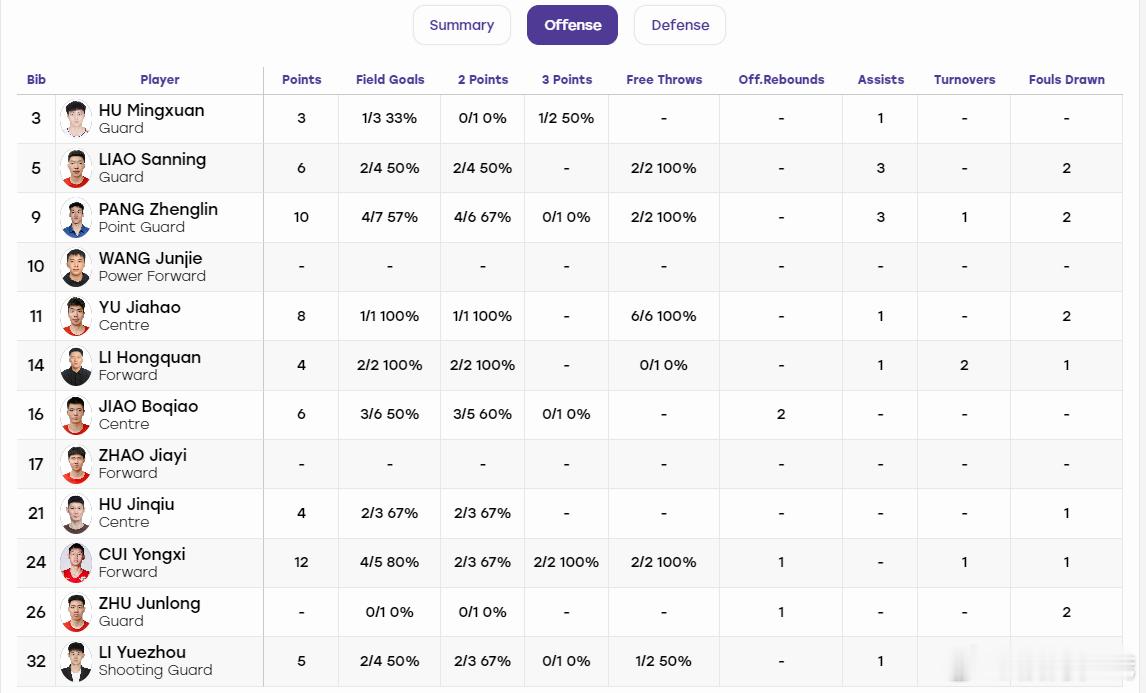Select YU Jiahao's avatar image
1146x693 pixels.
[76, 316]
